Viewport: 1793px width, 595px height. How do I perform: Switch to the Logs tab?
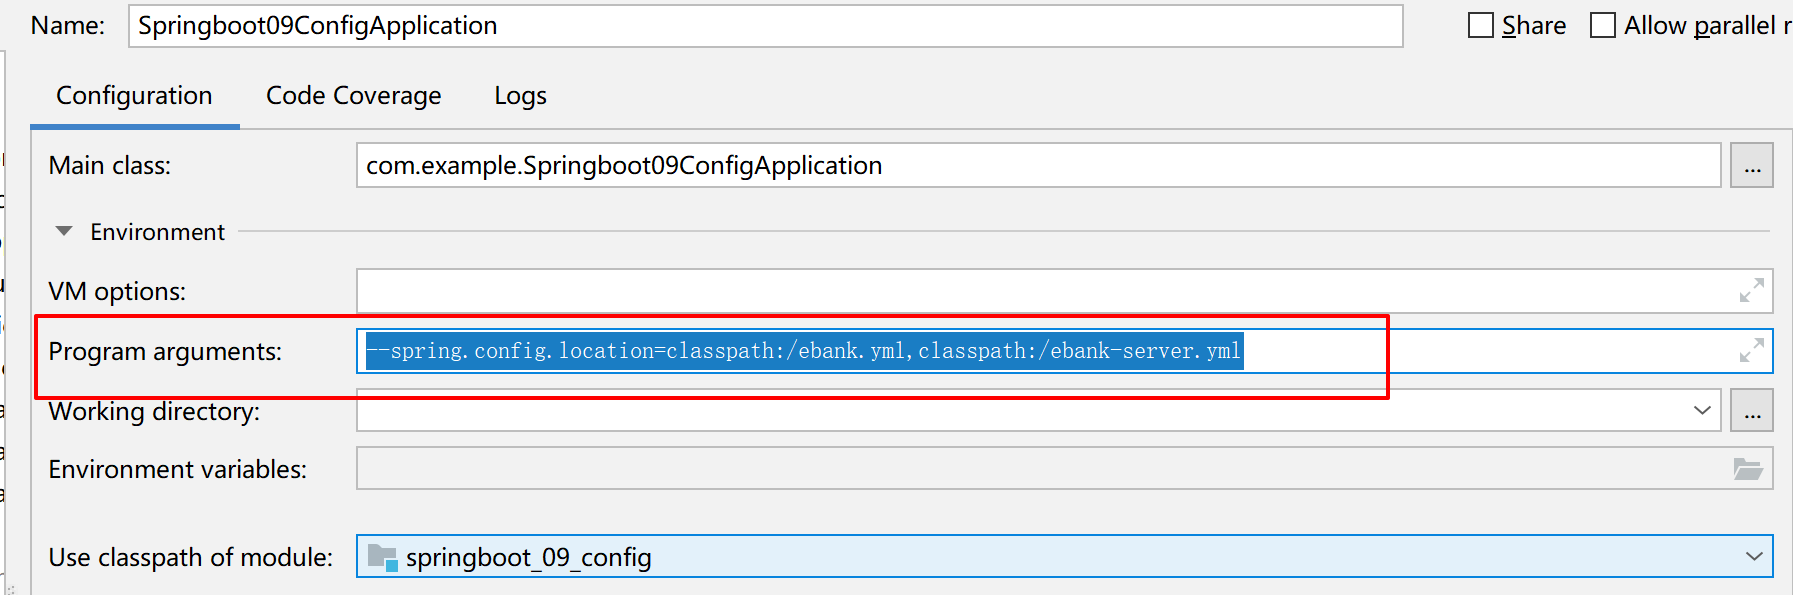520,96
